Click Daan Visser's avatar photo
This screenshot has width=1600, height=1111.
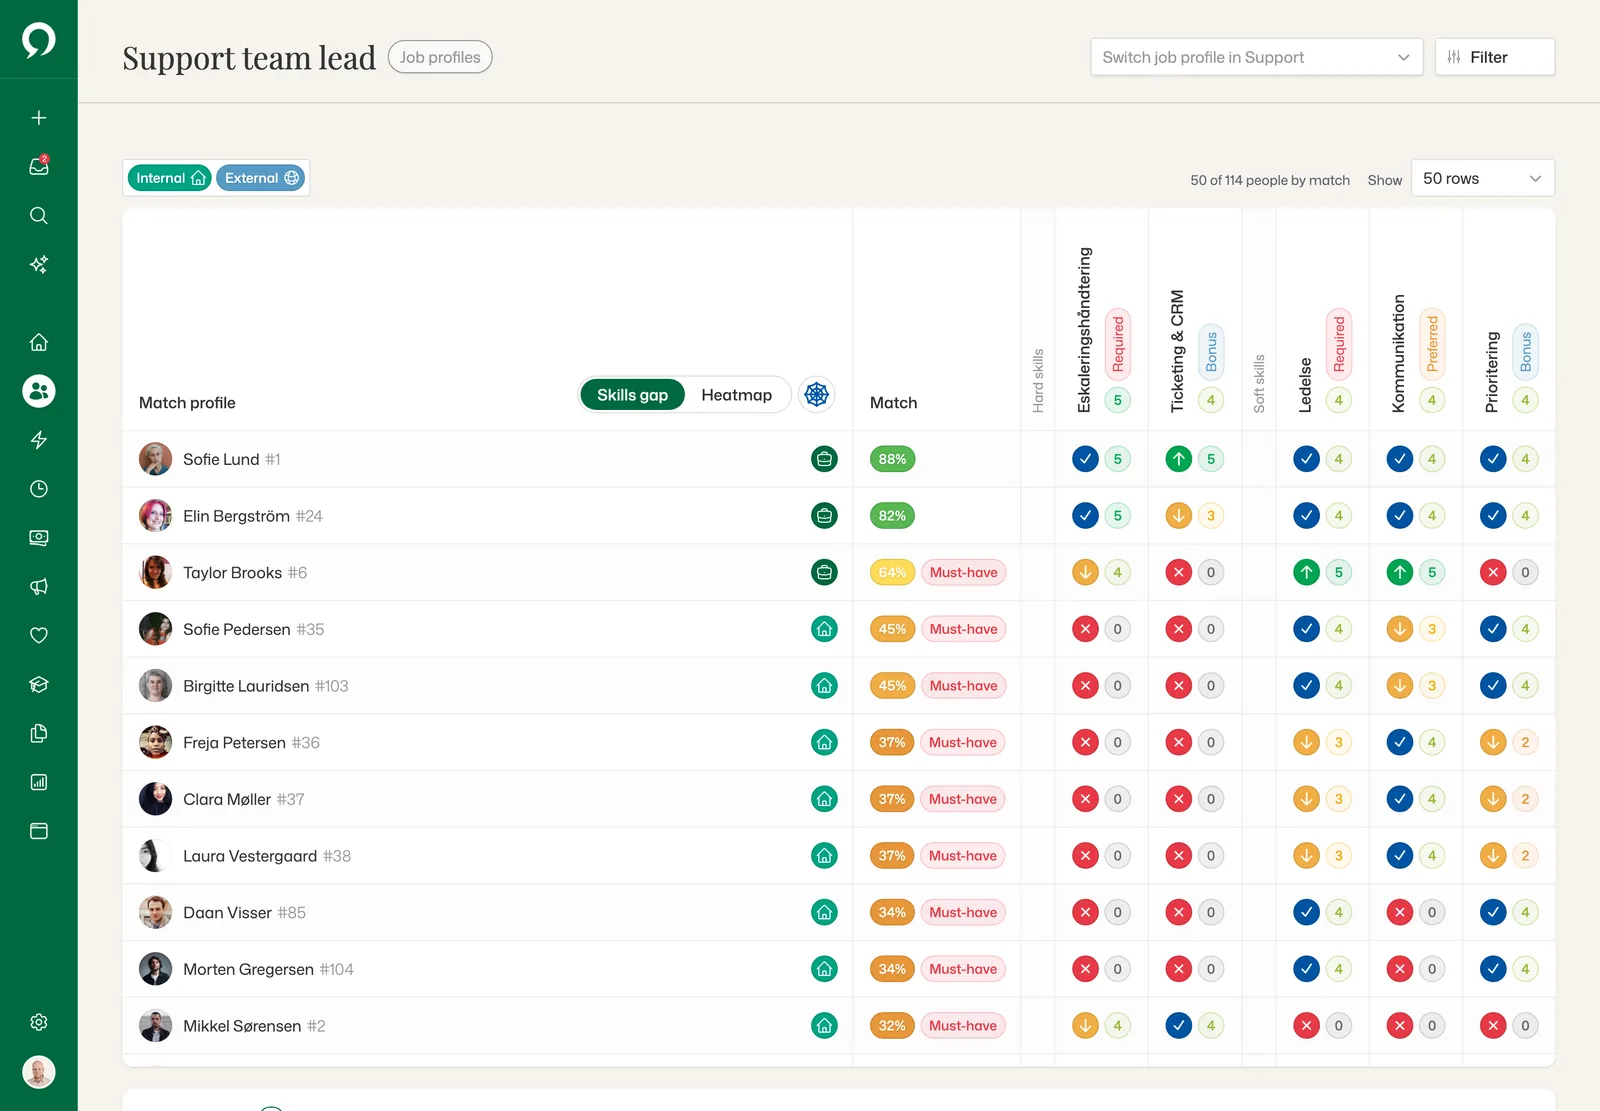(155, 912)
